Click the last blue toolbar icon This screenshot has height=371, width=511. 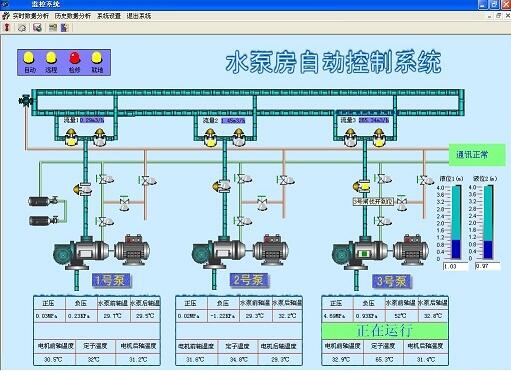[x=65, y=28]
